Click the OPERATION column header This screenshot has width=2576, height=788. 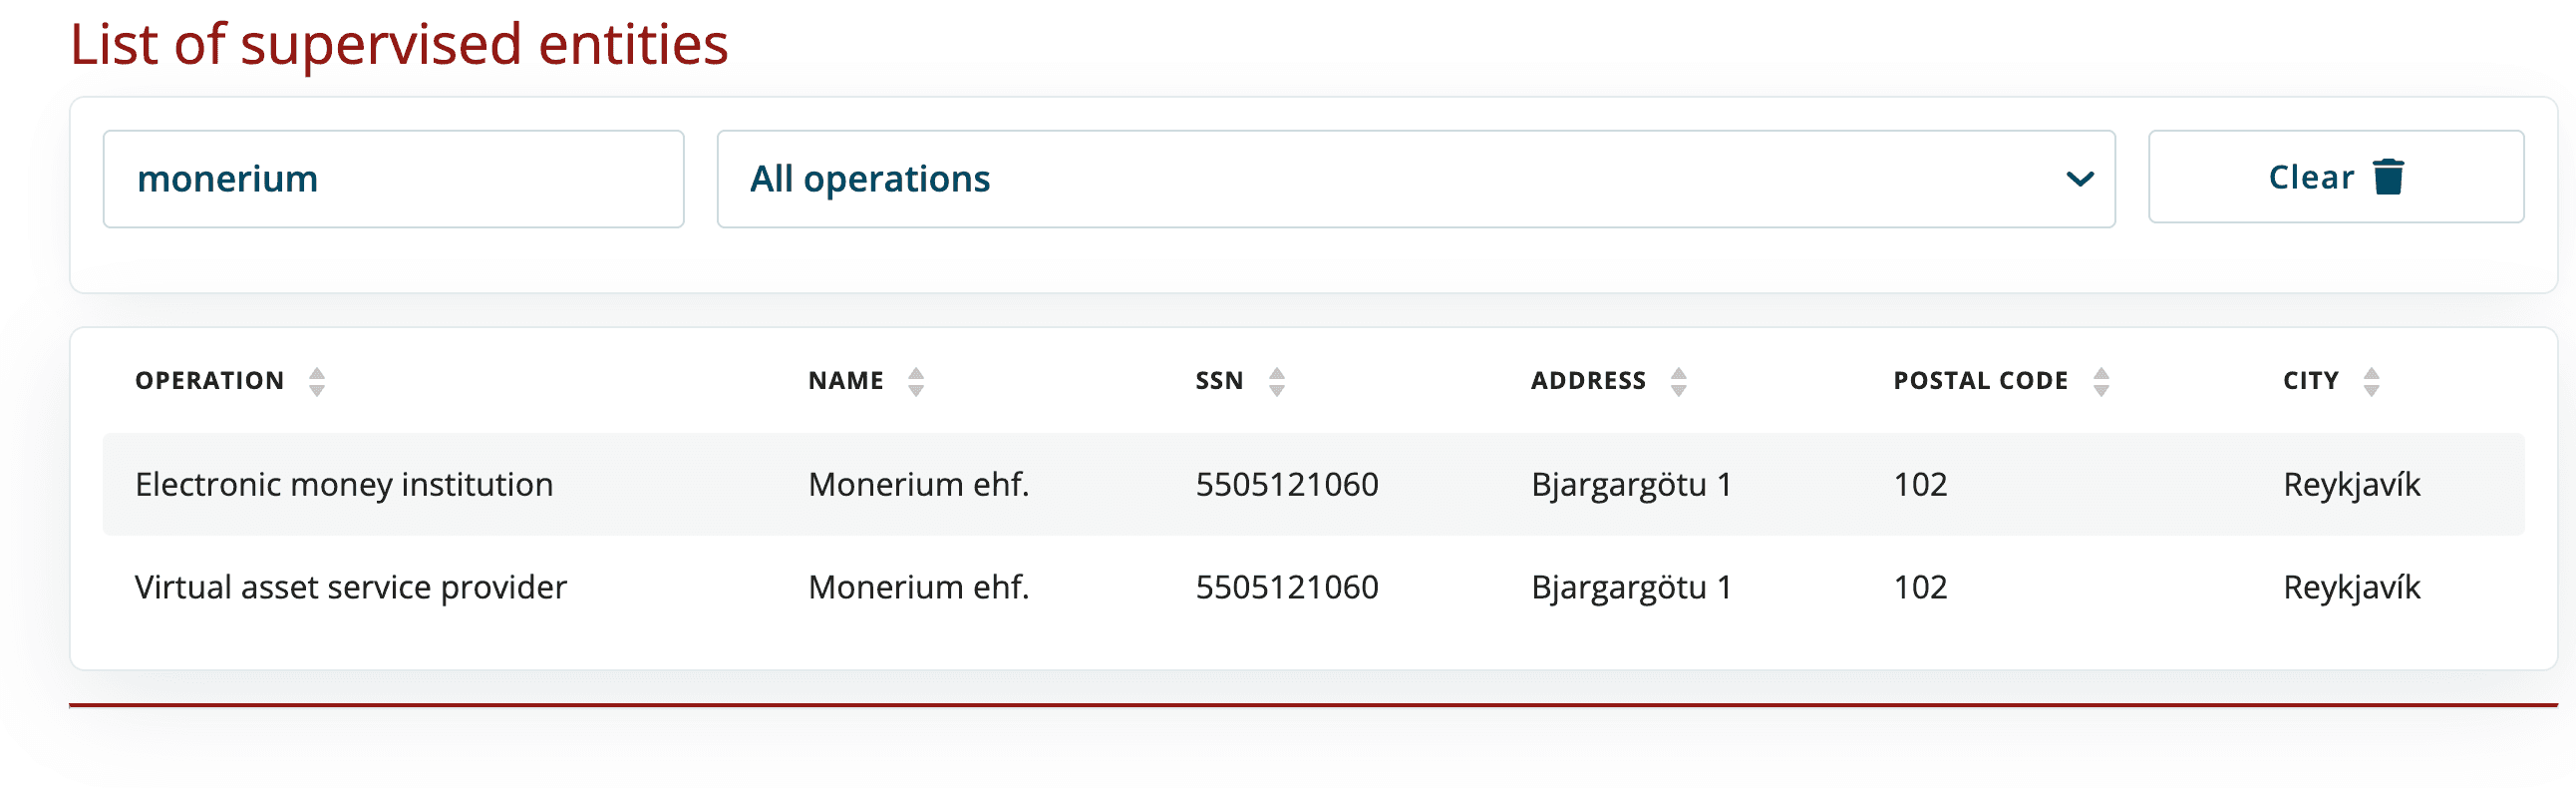(x=210, y=381)
